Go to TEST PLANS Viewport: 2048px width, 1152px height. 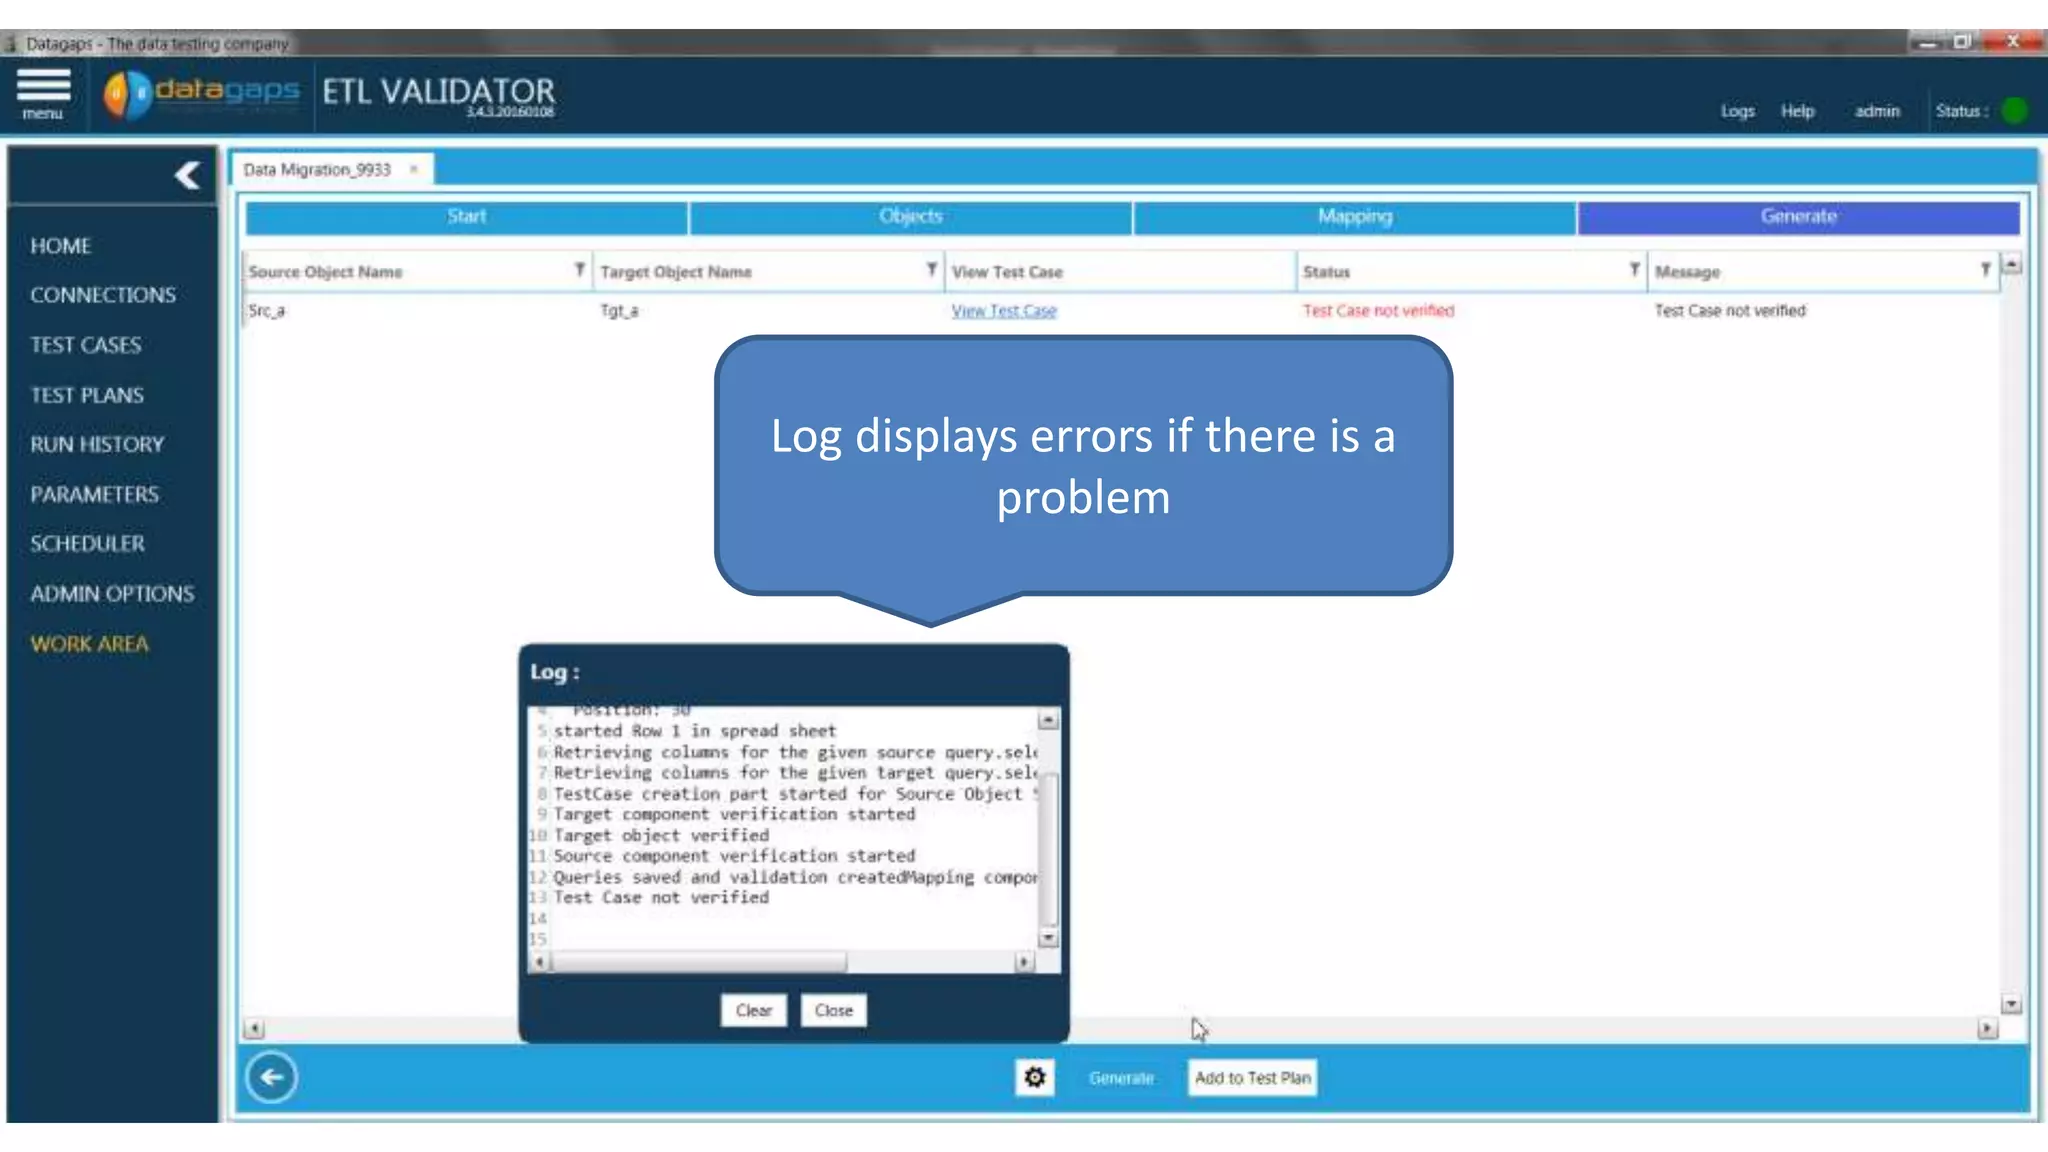(x=87, y=395)
